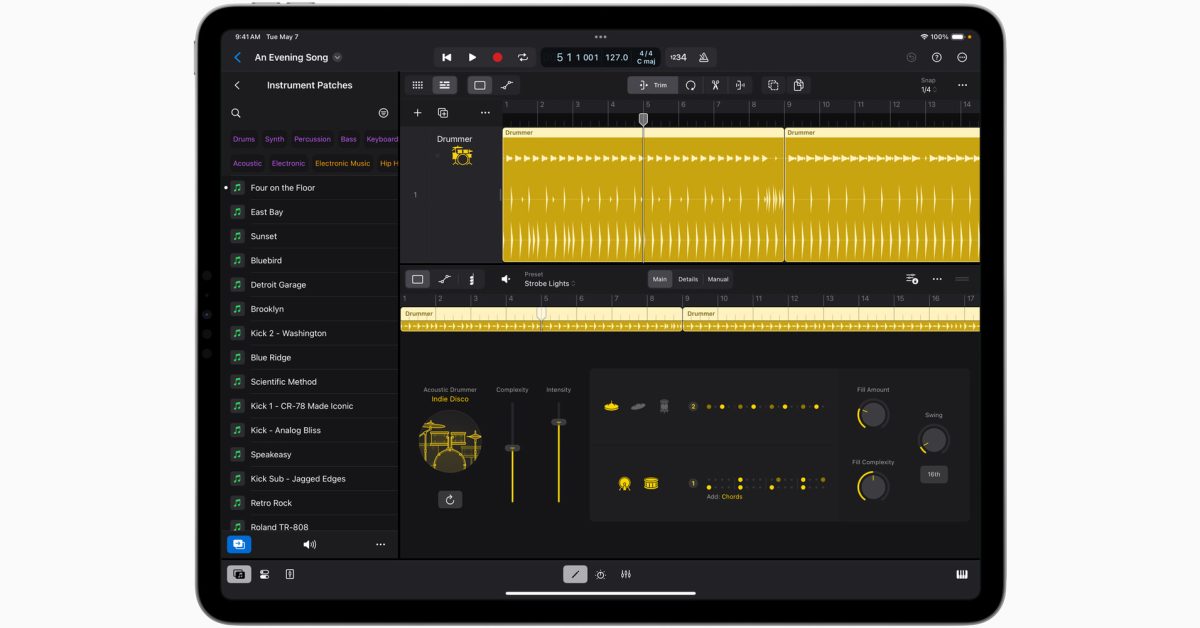This screenshot has width=1200, height=628.
Task: Select the Four on the Floor patch
Action: click(311, 188)
